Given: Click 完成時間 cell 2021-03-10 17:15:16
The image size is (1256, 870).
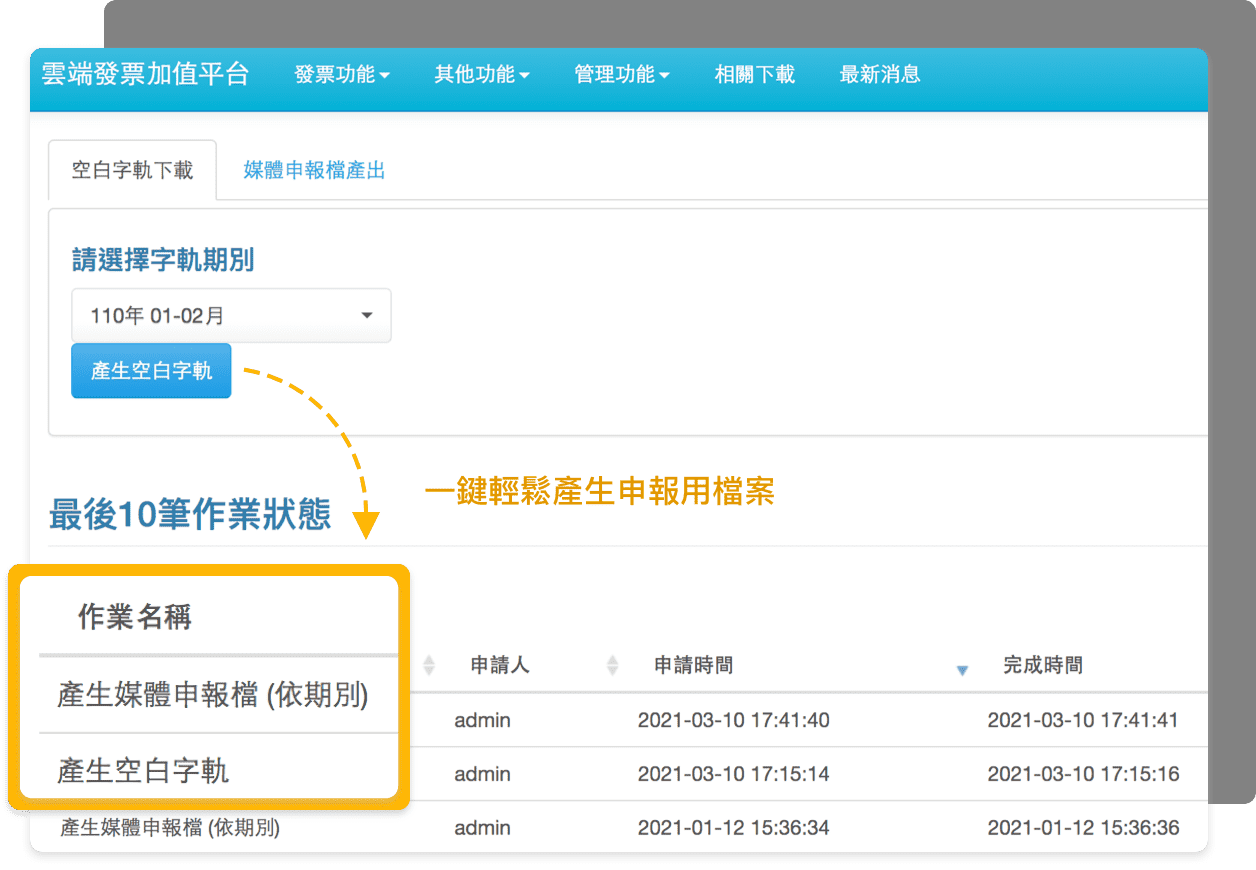Looking at the screenshot, I should pos(1083,774).
